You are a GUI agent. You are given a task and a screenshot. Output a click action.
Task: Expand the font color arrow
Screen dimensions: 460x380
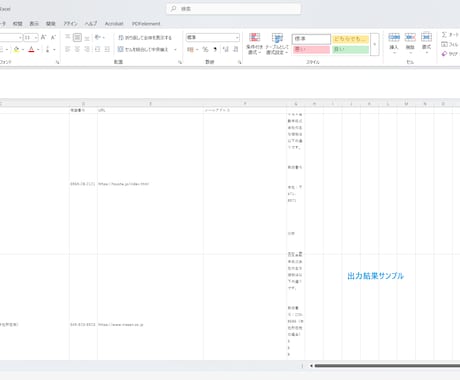[38, 50]
